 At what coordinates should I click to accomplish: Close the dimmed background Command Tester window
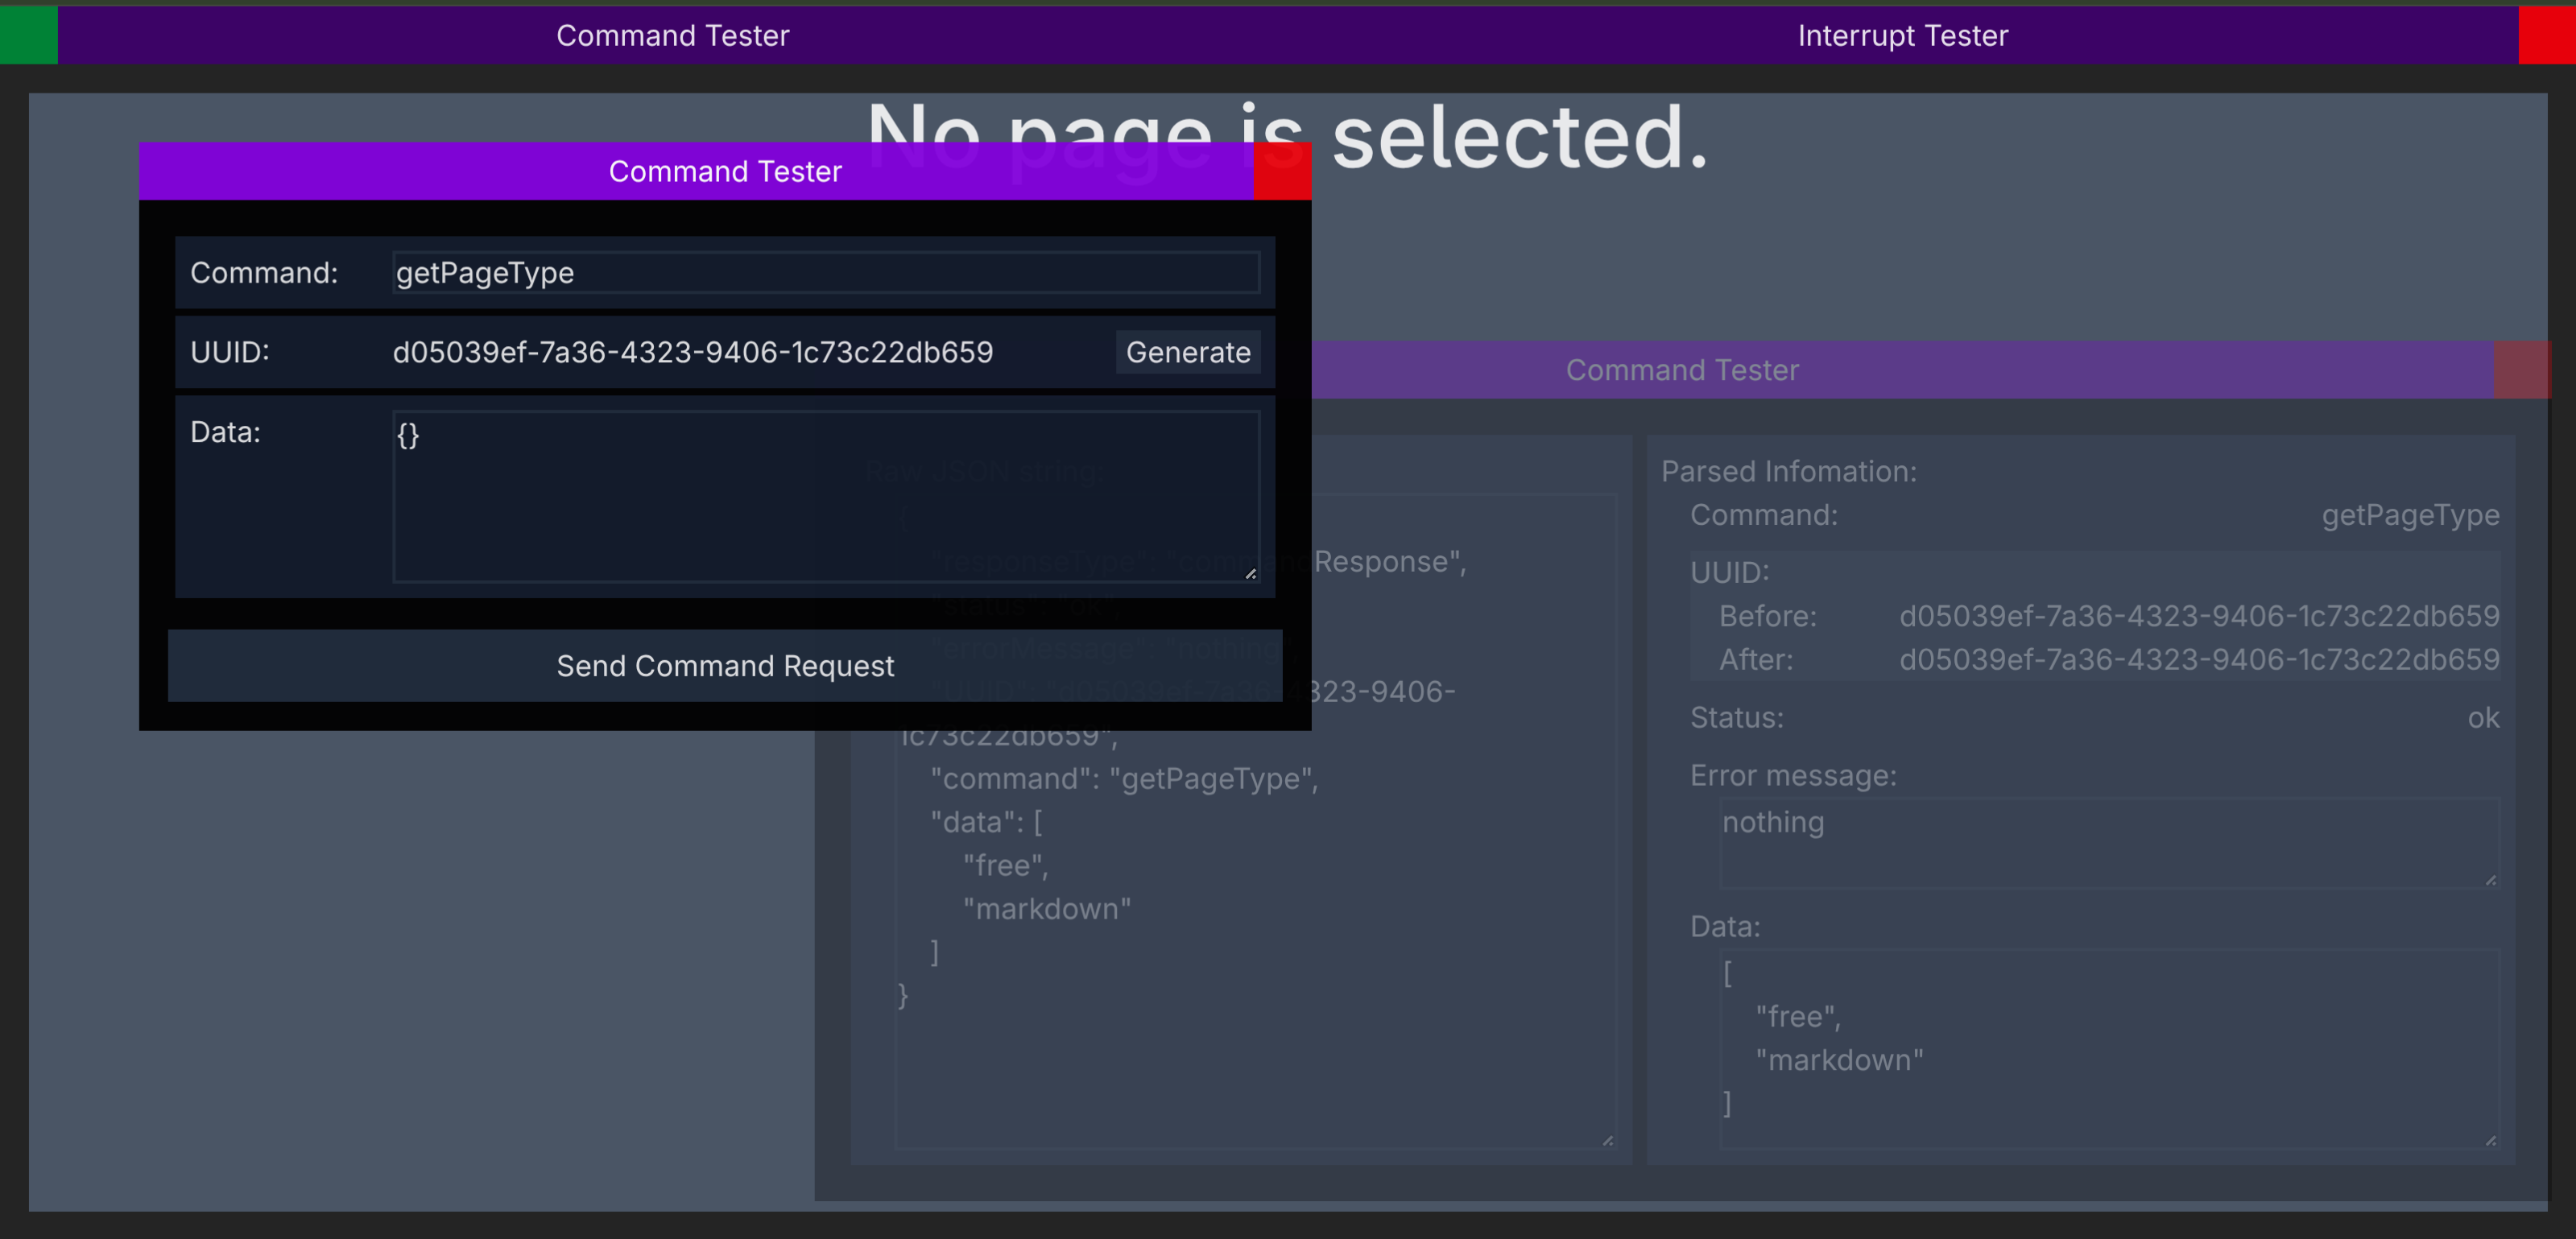(2521, 370)
